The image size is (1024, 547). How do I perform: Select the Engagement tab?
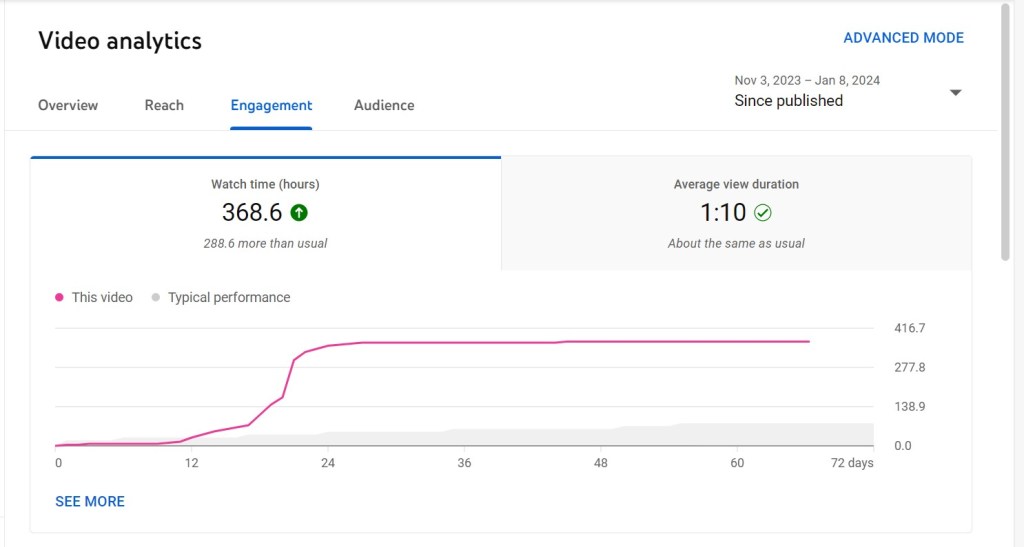click(x=271, y=105)
